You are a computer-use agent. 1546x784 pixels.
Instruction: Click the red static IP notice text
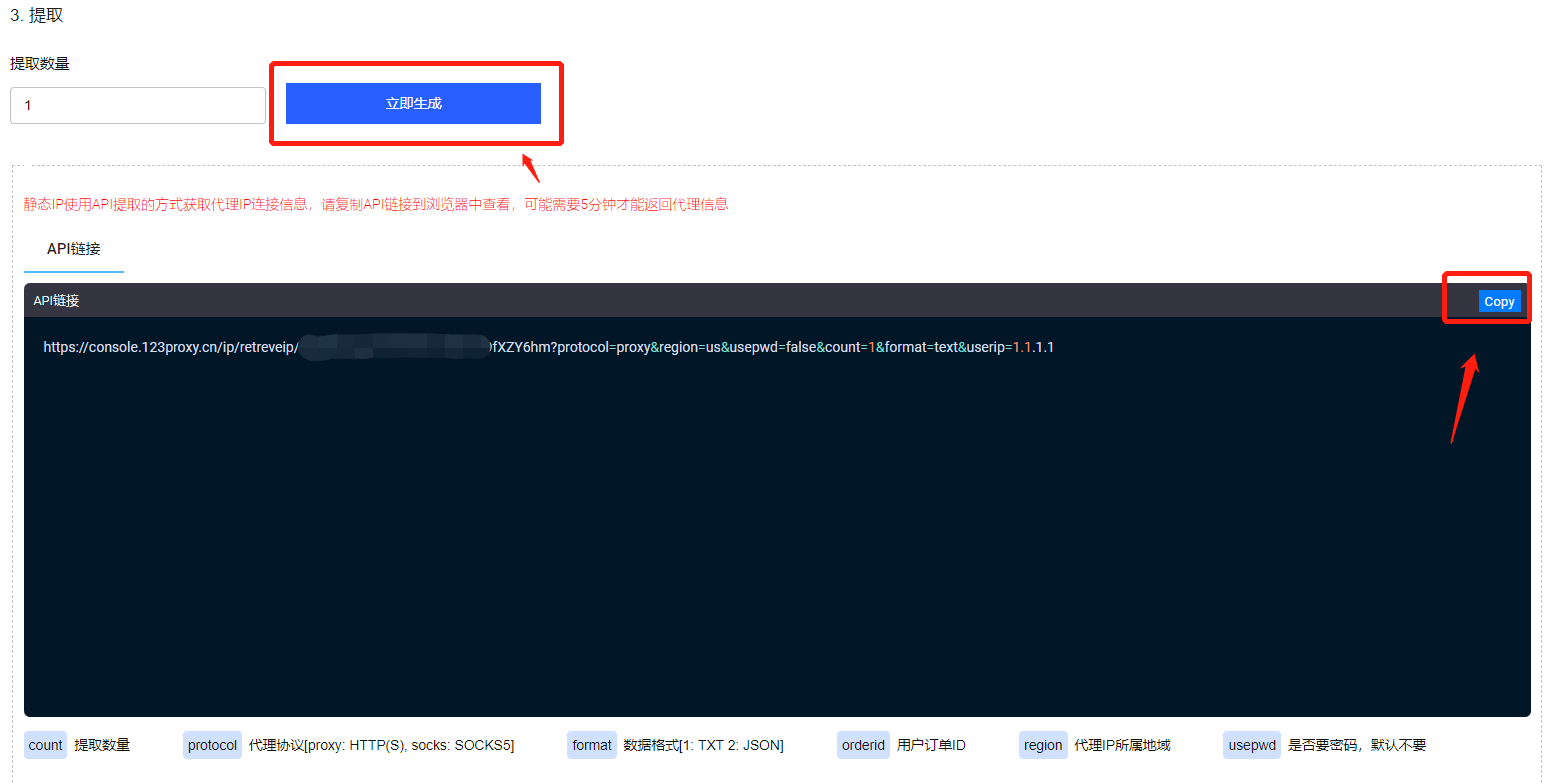click(x=375, y=204)
